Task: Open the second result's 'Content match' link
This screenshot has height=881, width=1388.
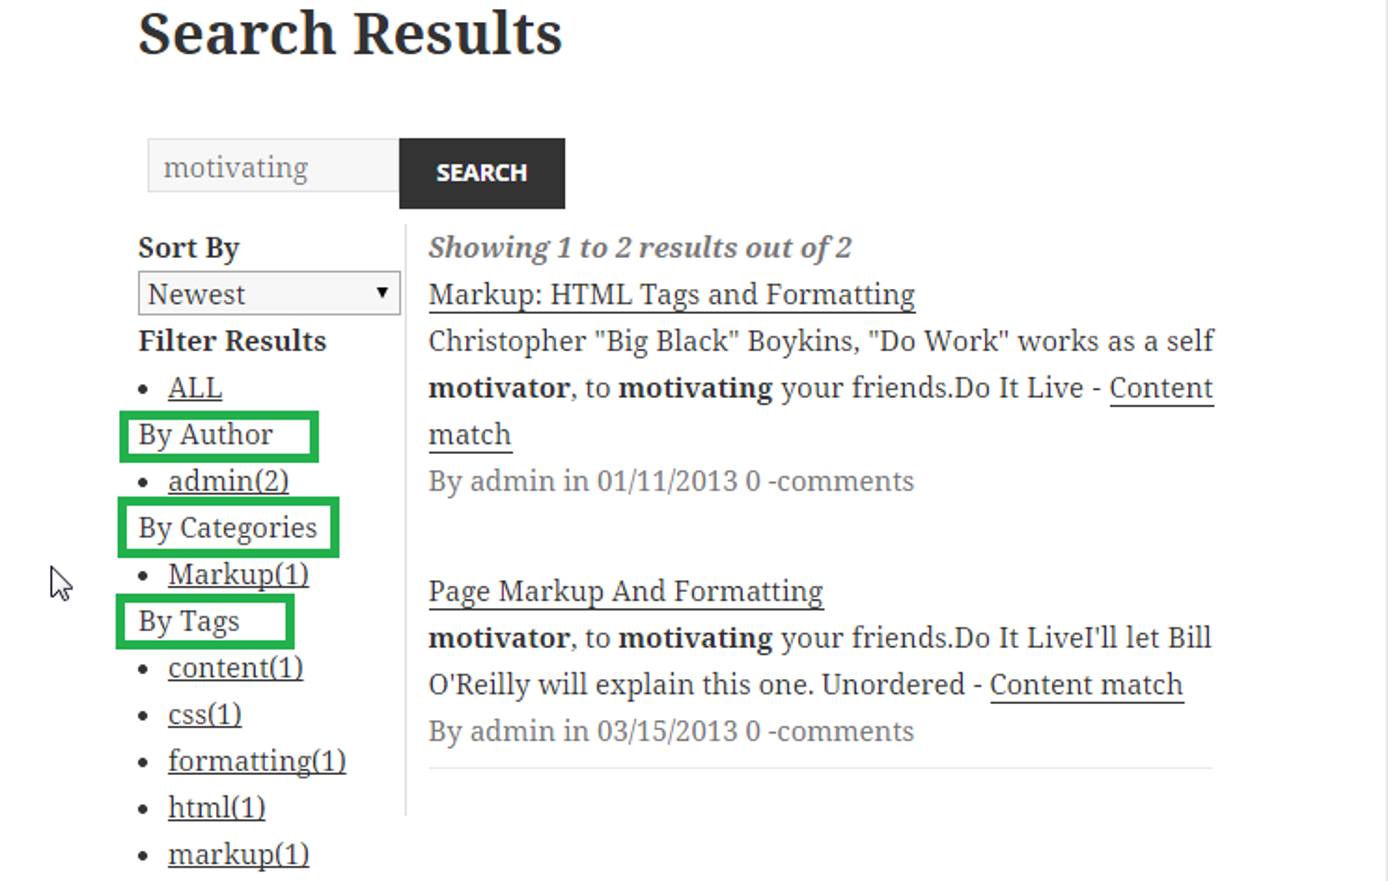Action: [1085, 684]
